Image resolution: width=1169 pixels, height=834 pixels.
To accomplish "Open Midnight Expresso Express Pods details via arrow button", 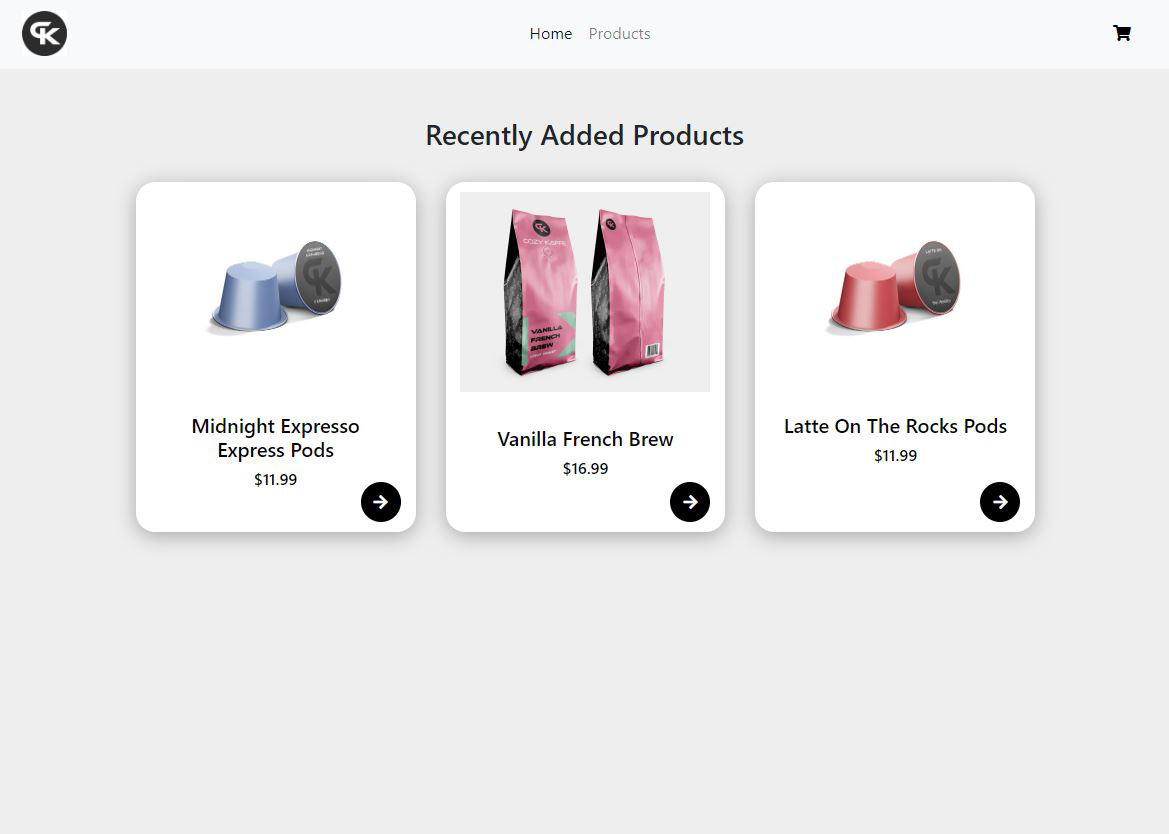I will [381, 501].
